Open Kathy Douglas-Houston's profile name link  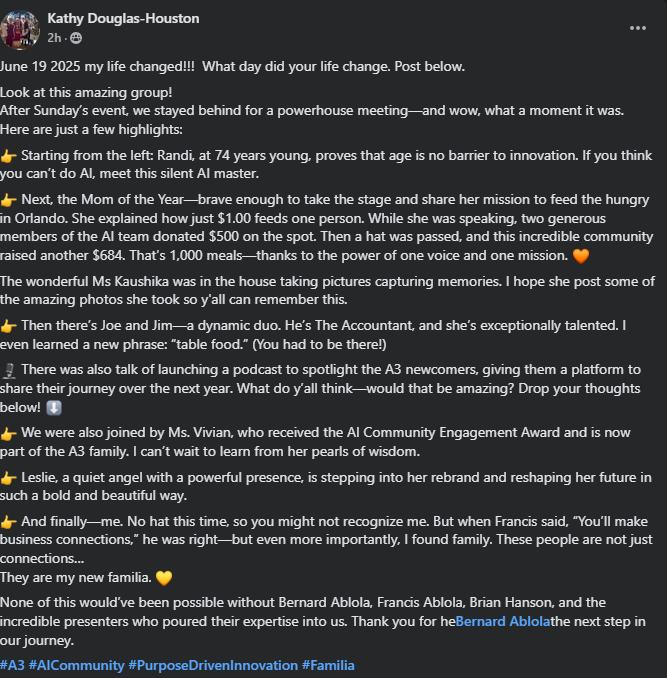(123, 18)
